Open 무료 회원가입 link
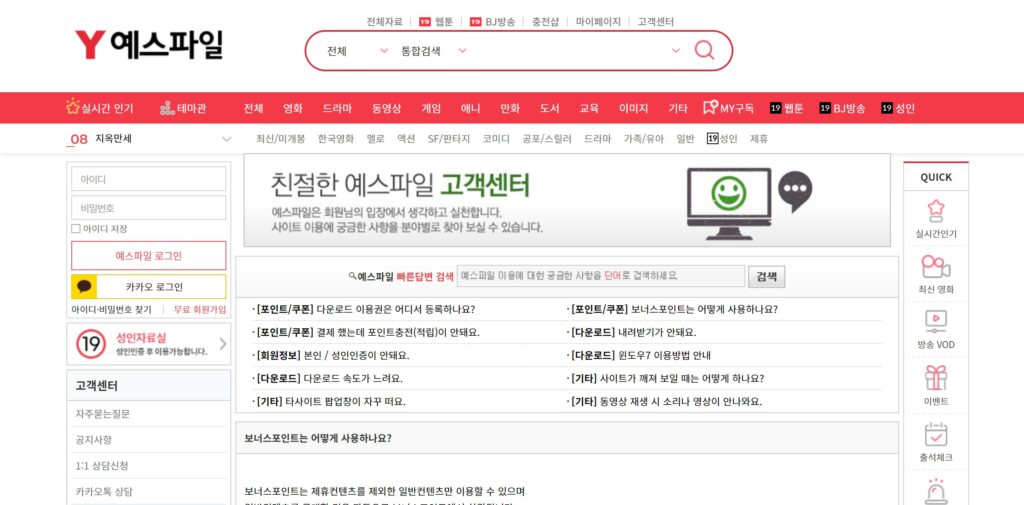This screenshot has height=505, width=1024. point(200,310)
